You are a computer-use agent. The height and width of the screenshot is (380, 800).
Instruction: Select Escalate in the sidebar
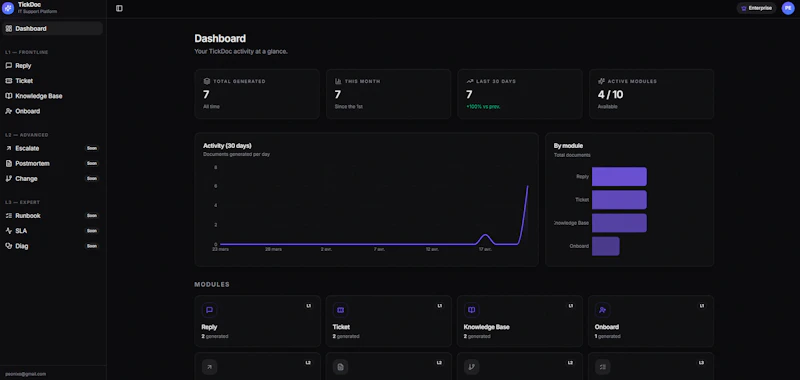[53, 148]
